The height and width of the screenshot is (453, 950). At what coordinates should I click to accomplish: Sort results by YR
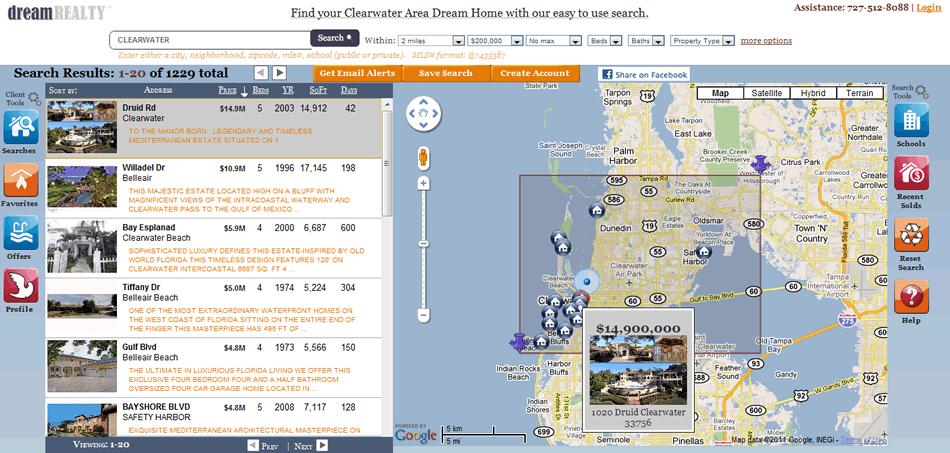point(288,90)
